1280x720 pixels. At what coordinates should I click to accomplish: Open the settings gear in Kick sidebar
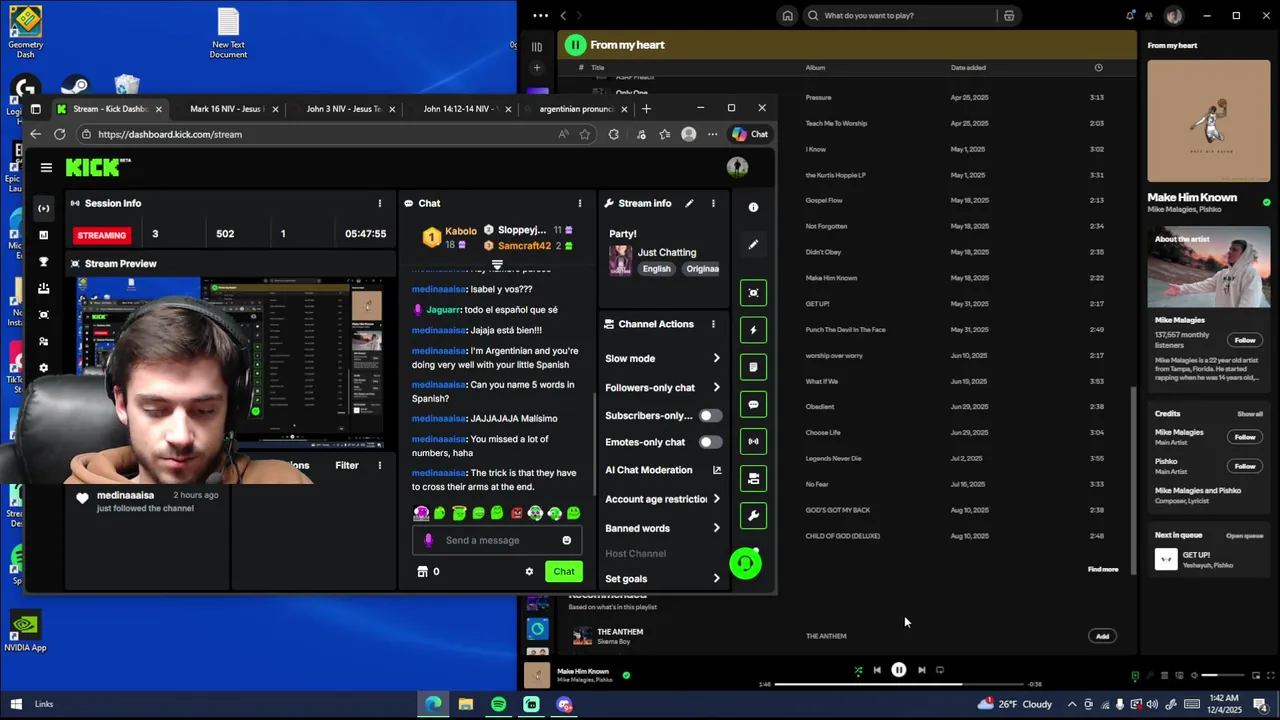pyautogui.click(x=43, y=368)
